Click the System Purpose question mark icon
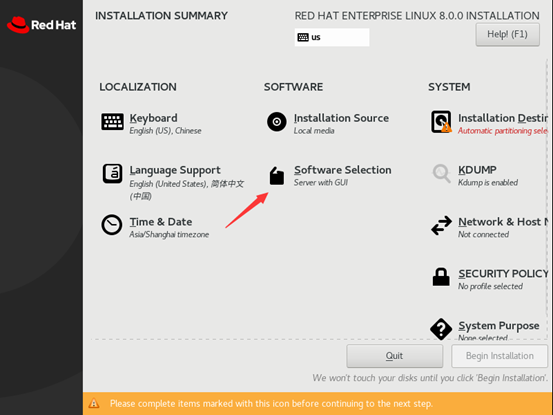Viewport: 553px width, 415px height. tap(441, 329)
